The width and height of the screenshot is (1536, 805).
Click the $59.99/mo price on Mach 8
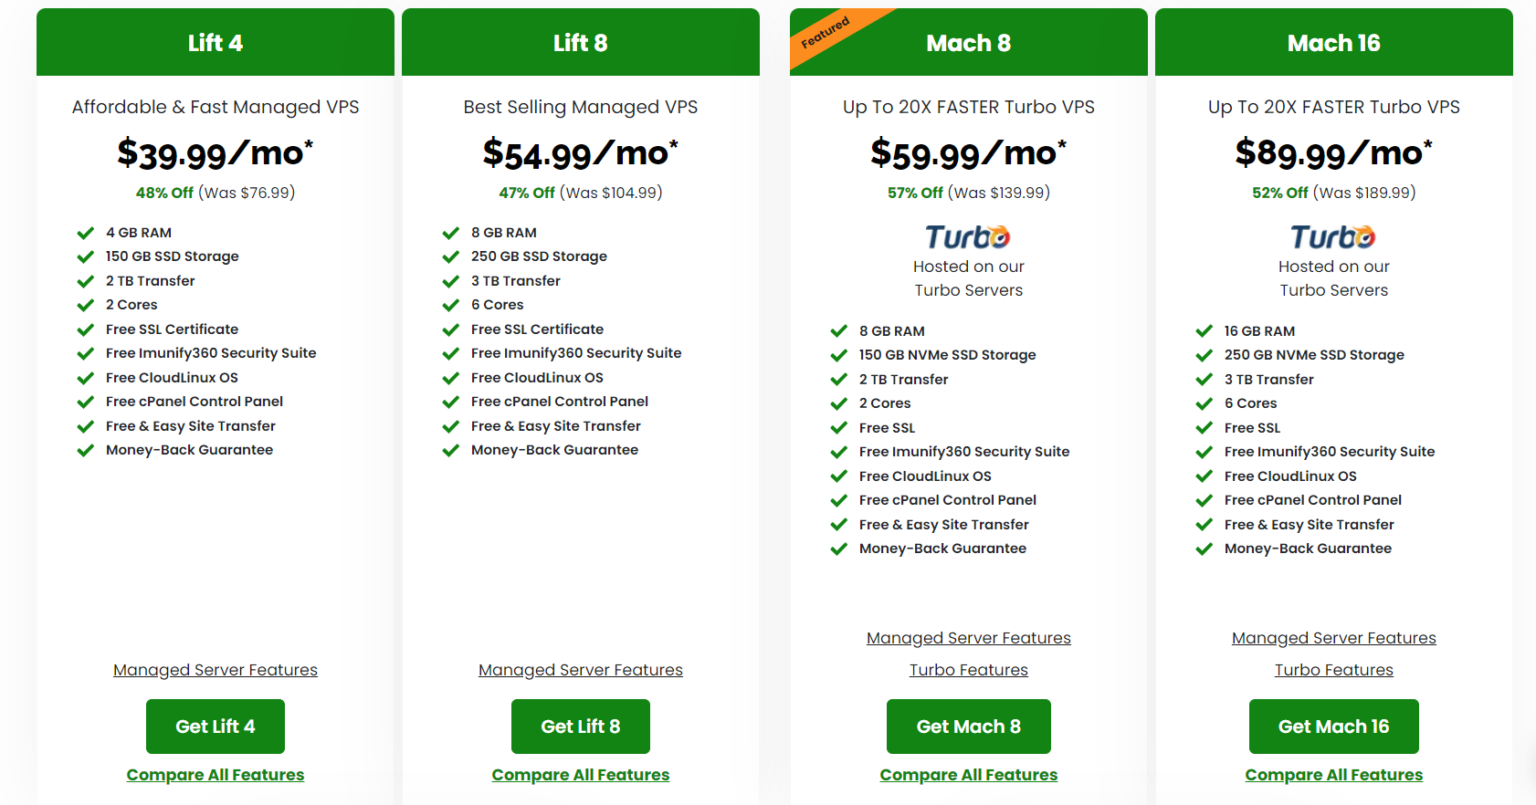(x=968, y=153)
